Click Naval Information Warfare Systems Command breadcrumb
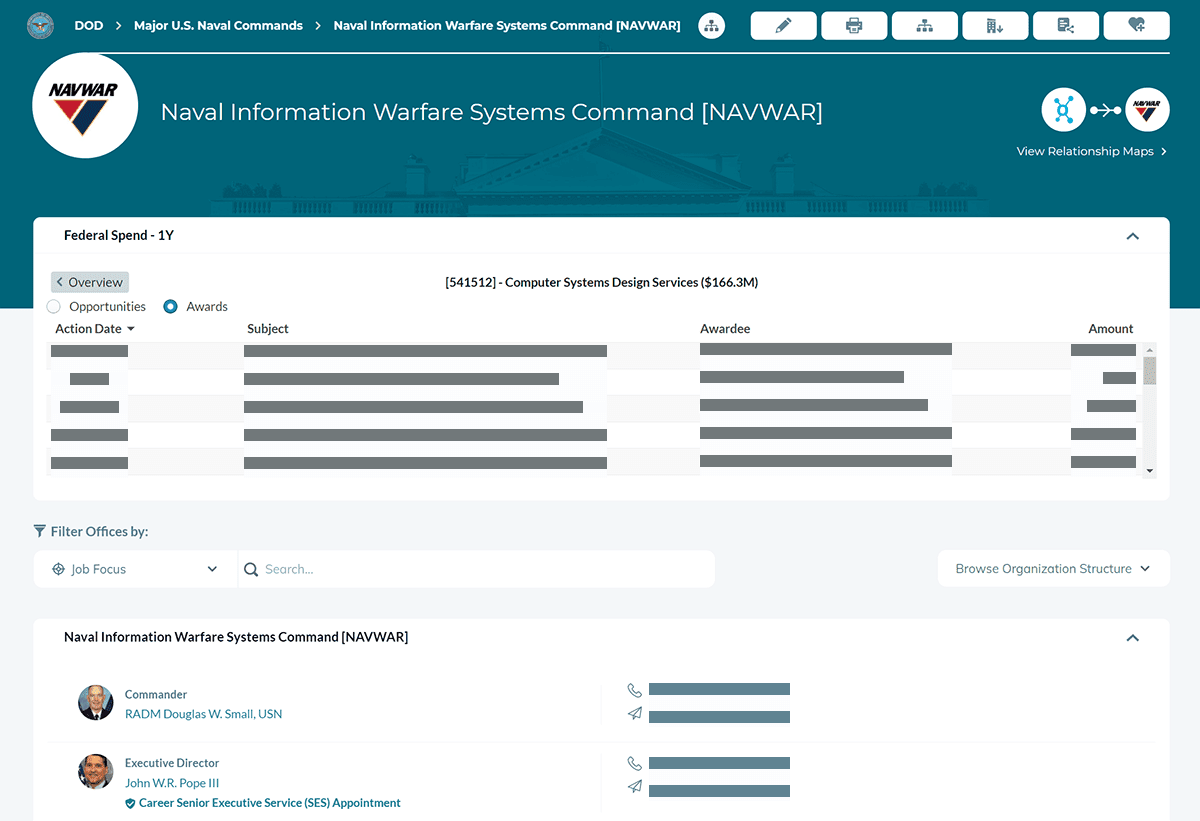This screenshot has width=1200, height=821. (x=507, y=26)
